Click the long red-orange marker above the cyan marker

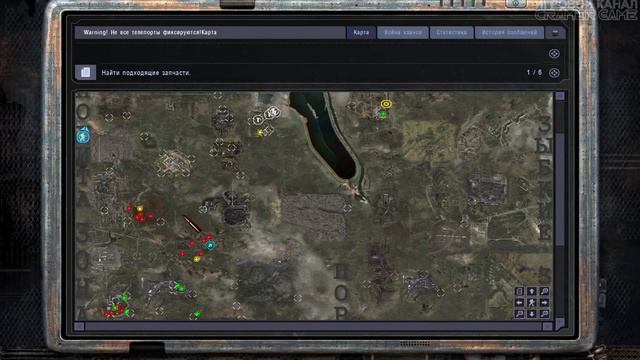click(x=191, y=224)
